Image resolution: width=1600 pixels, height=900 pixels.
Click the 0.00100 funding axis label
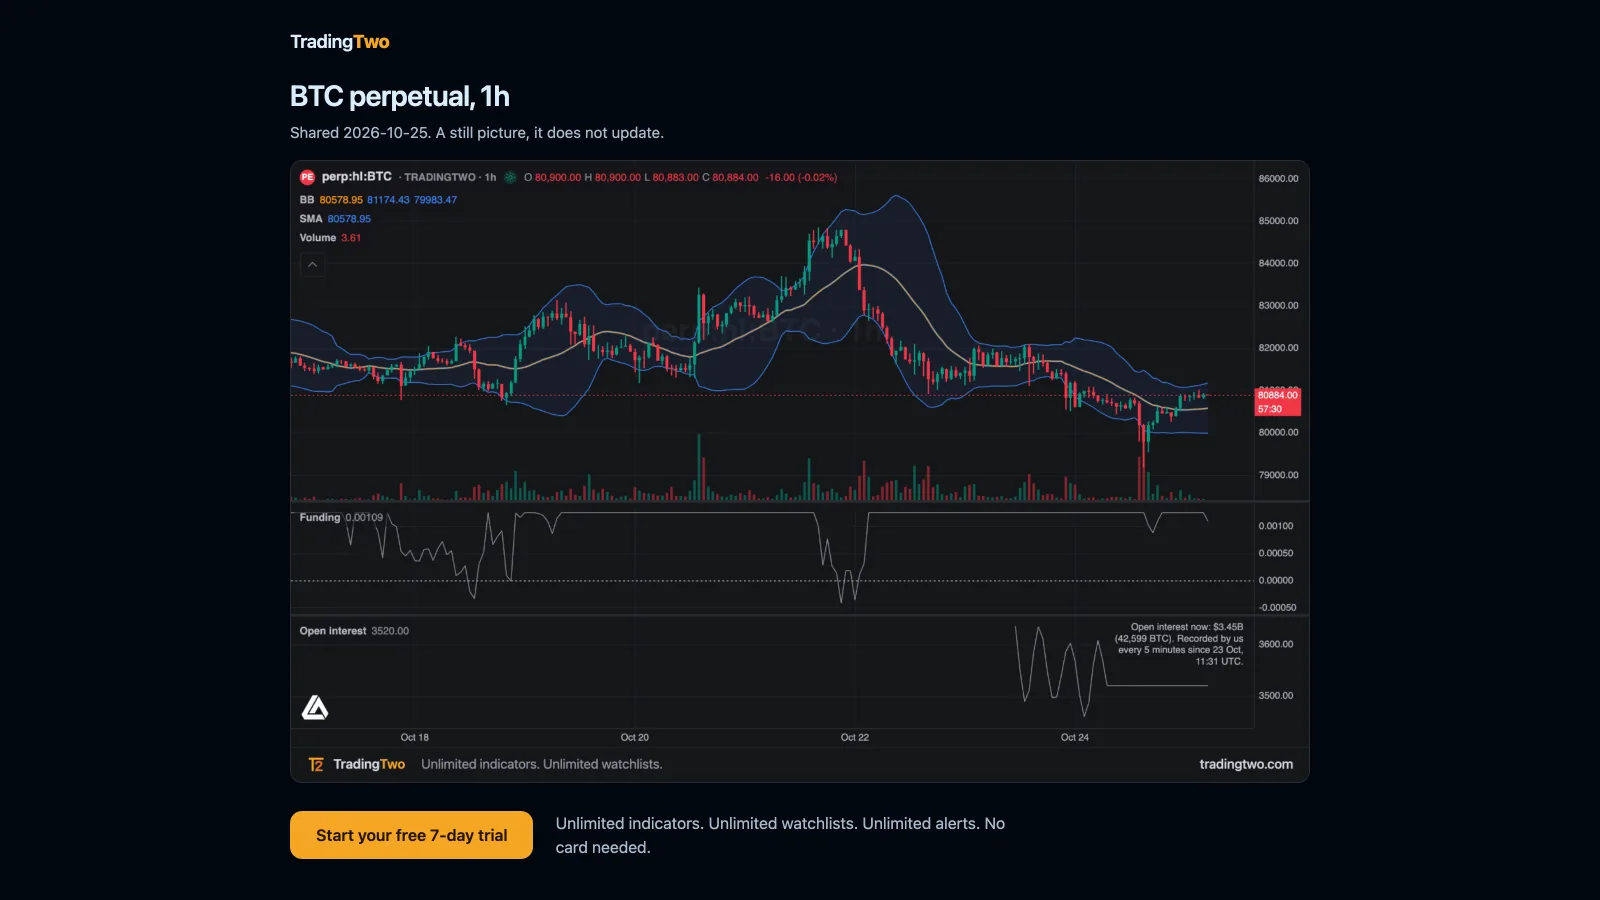click(x=1275, y=526)
